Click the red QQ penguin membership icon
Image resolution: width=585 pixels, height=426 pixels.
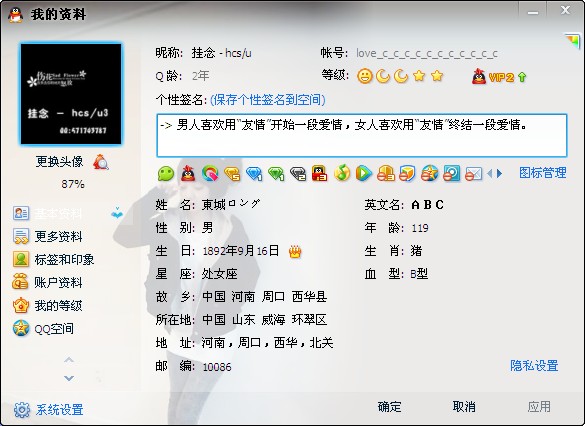(188, 173)
